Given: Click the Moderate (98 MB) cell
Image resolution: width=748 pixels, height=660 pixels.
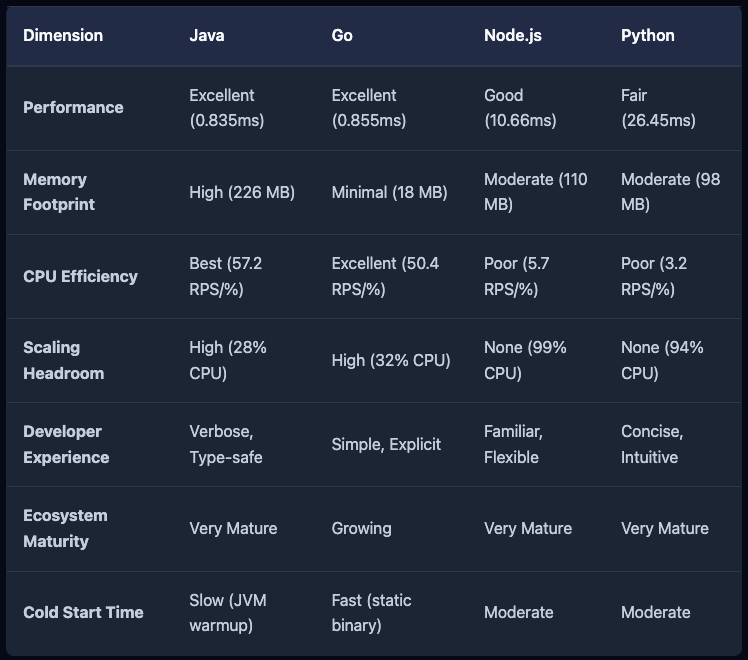Looking at the screenshot, I should tap(670, 192).
